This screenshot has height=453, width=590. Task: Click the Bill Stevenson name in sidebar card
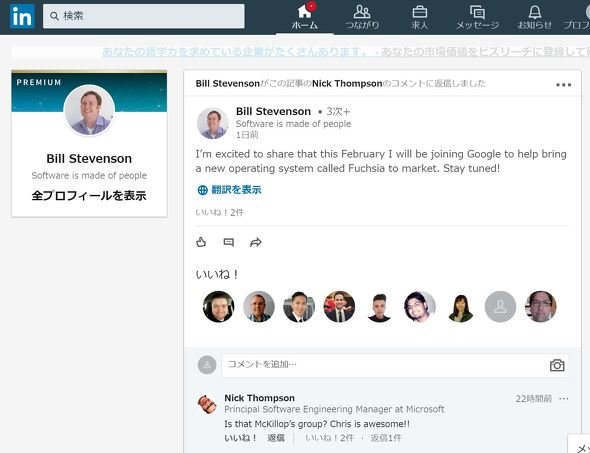point(89,158)
